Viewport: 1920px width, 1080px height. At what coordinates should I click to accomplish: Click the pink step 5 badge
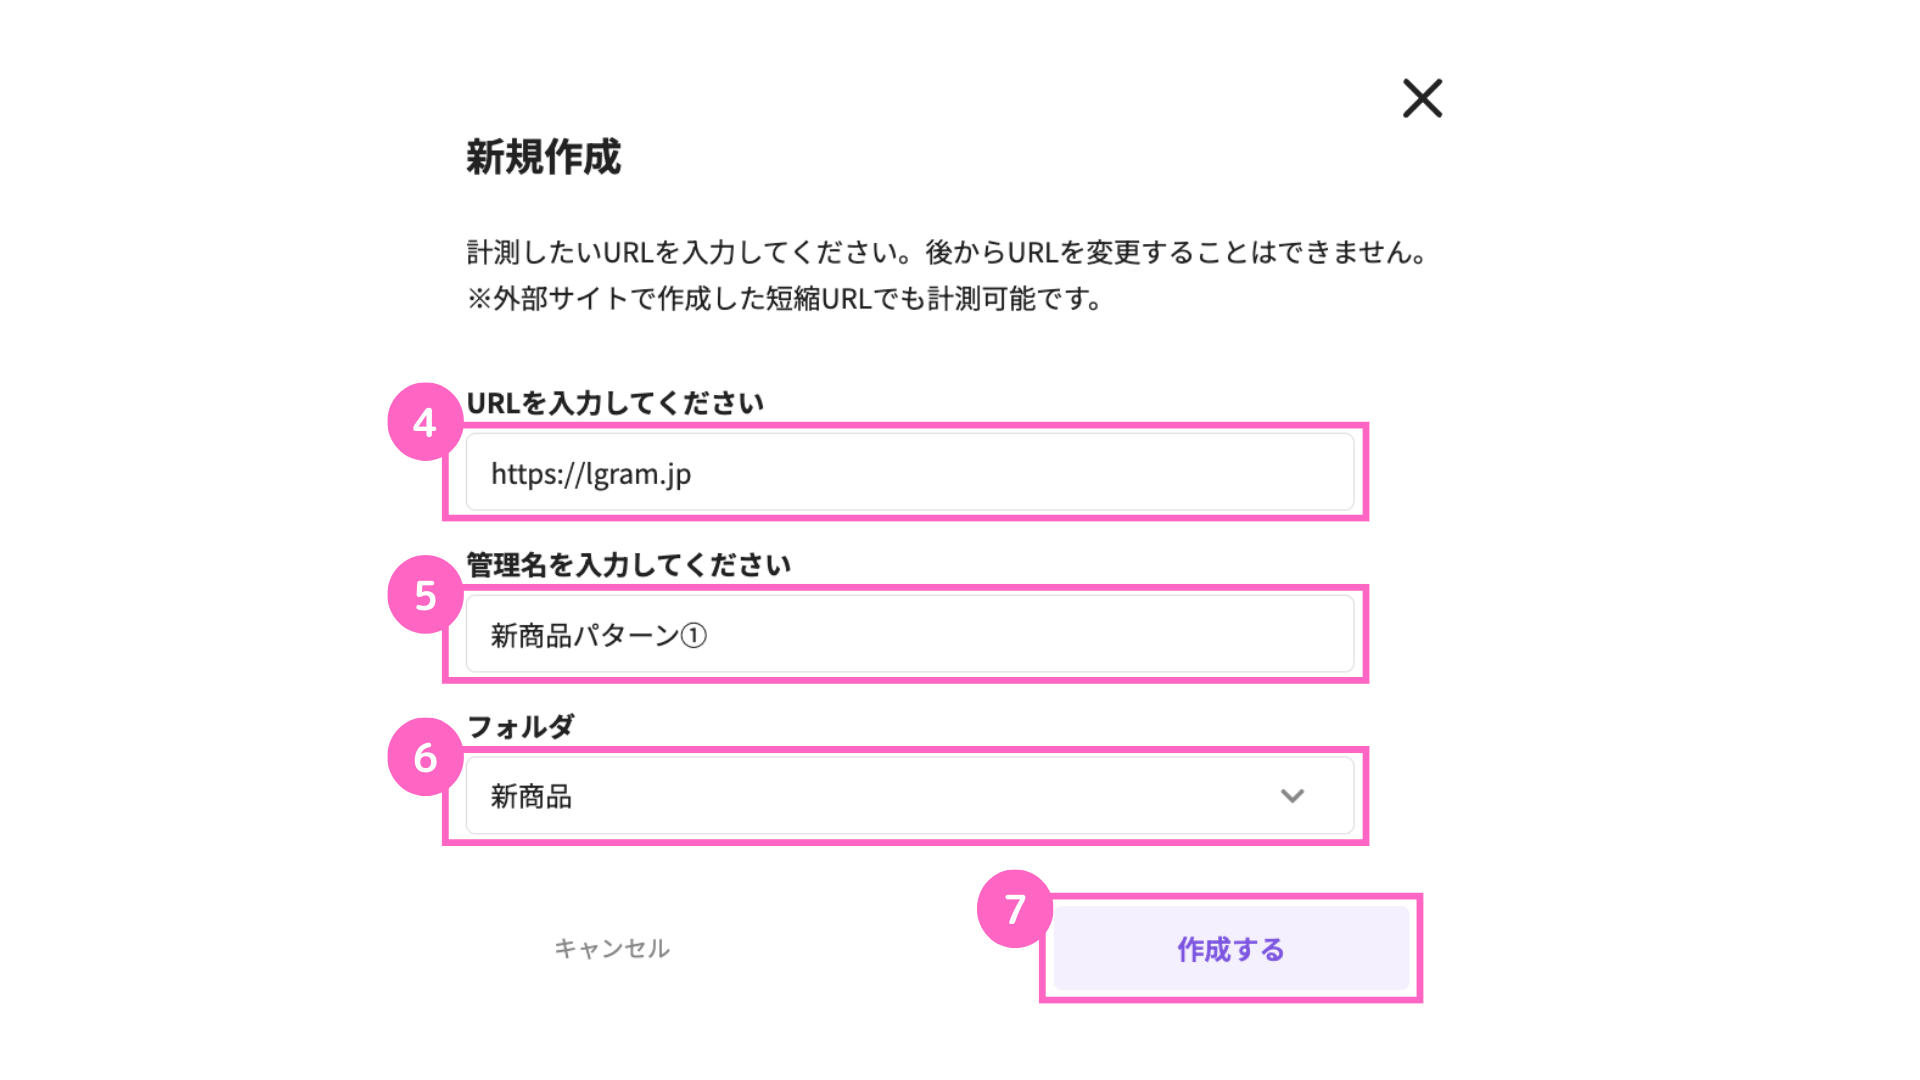(x=425, y=595)
